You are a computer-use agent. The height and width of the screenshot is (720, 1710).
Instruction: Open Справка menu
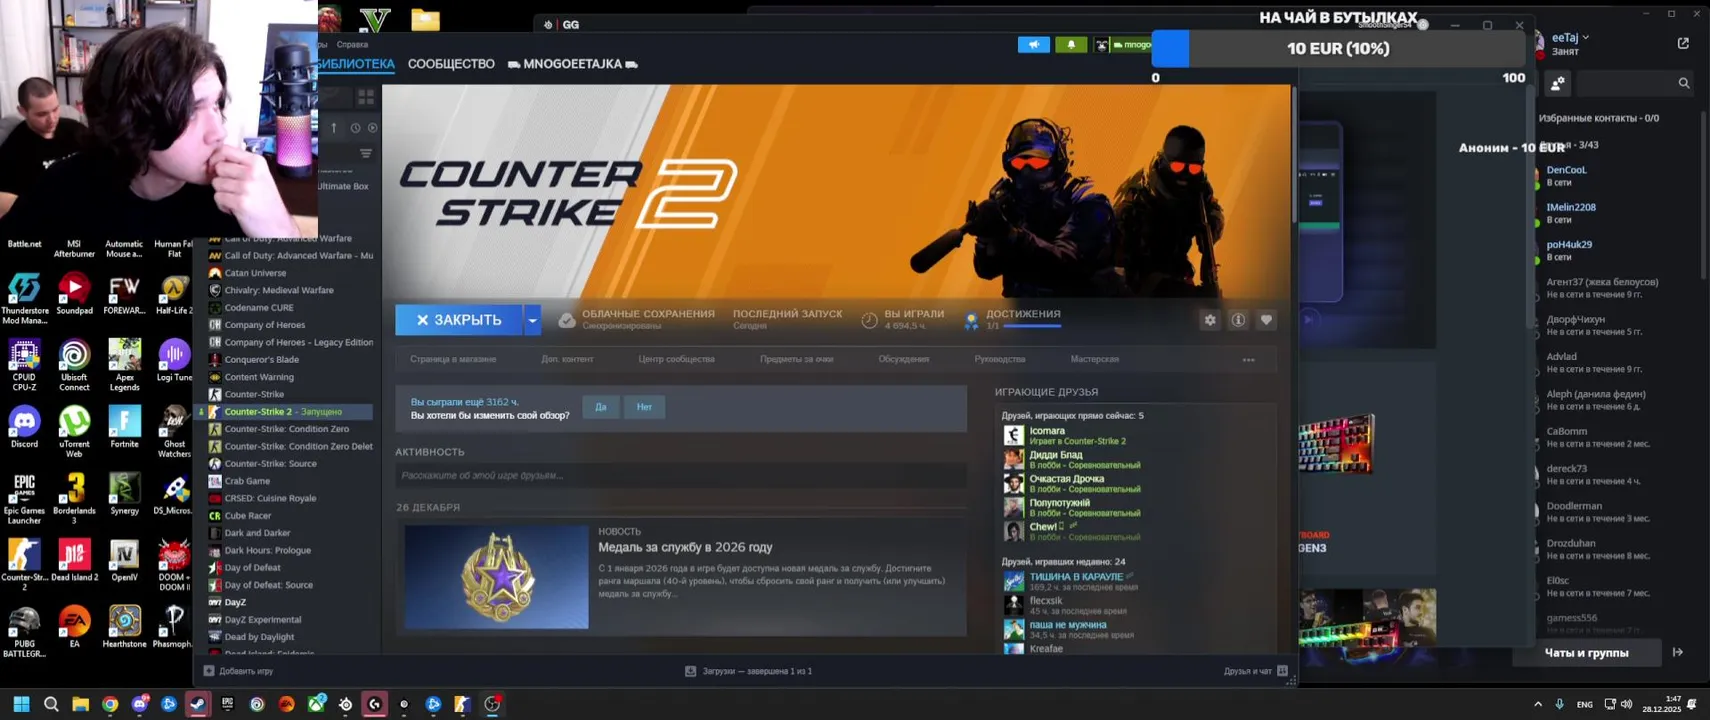(x=352, y=45)
